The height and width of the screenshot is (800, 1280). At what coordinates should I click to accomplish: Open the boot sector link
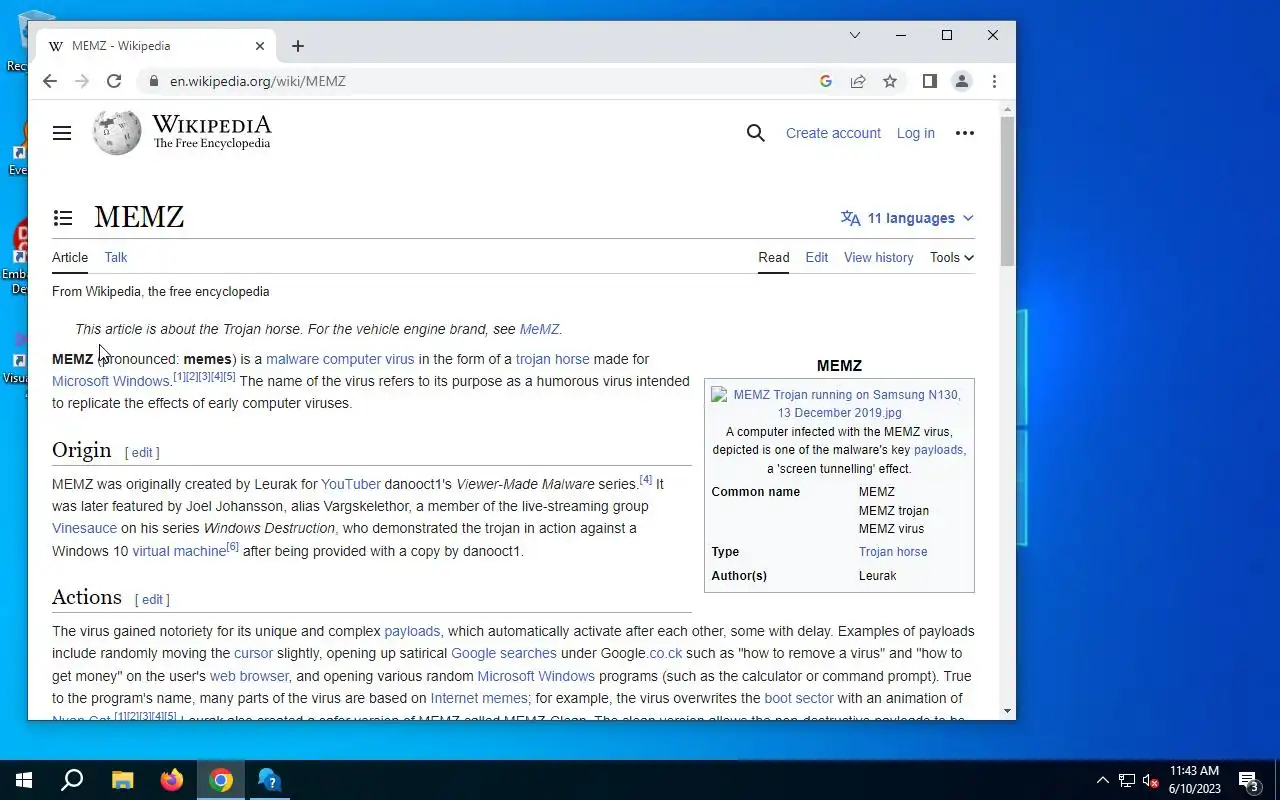click(x=799, y=698)
